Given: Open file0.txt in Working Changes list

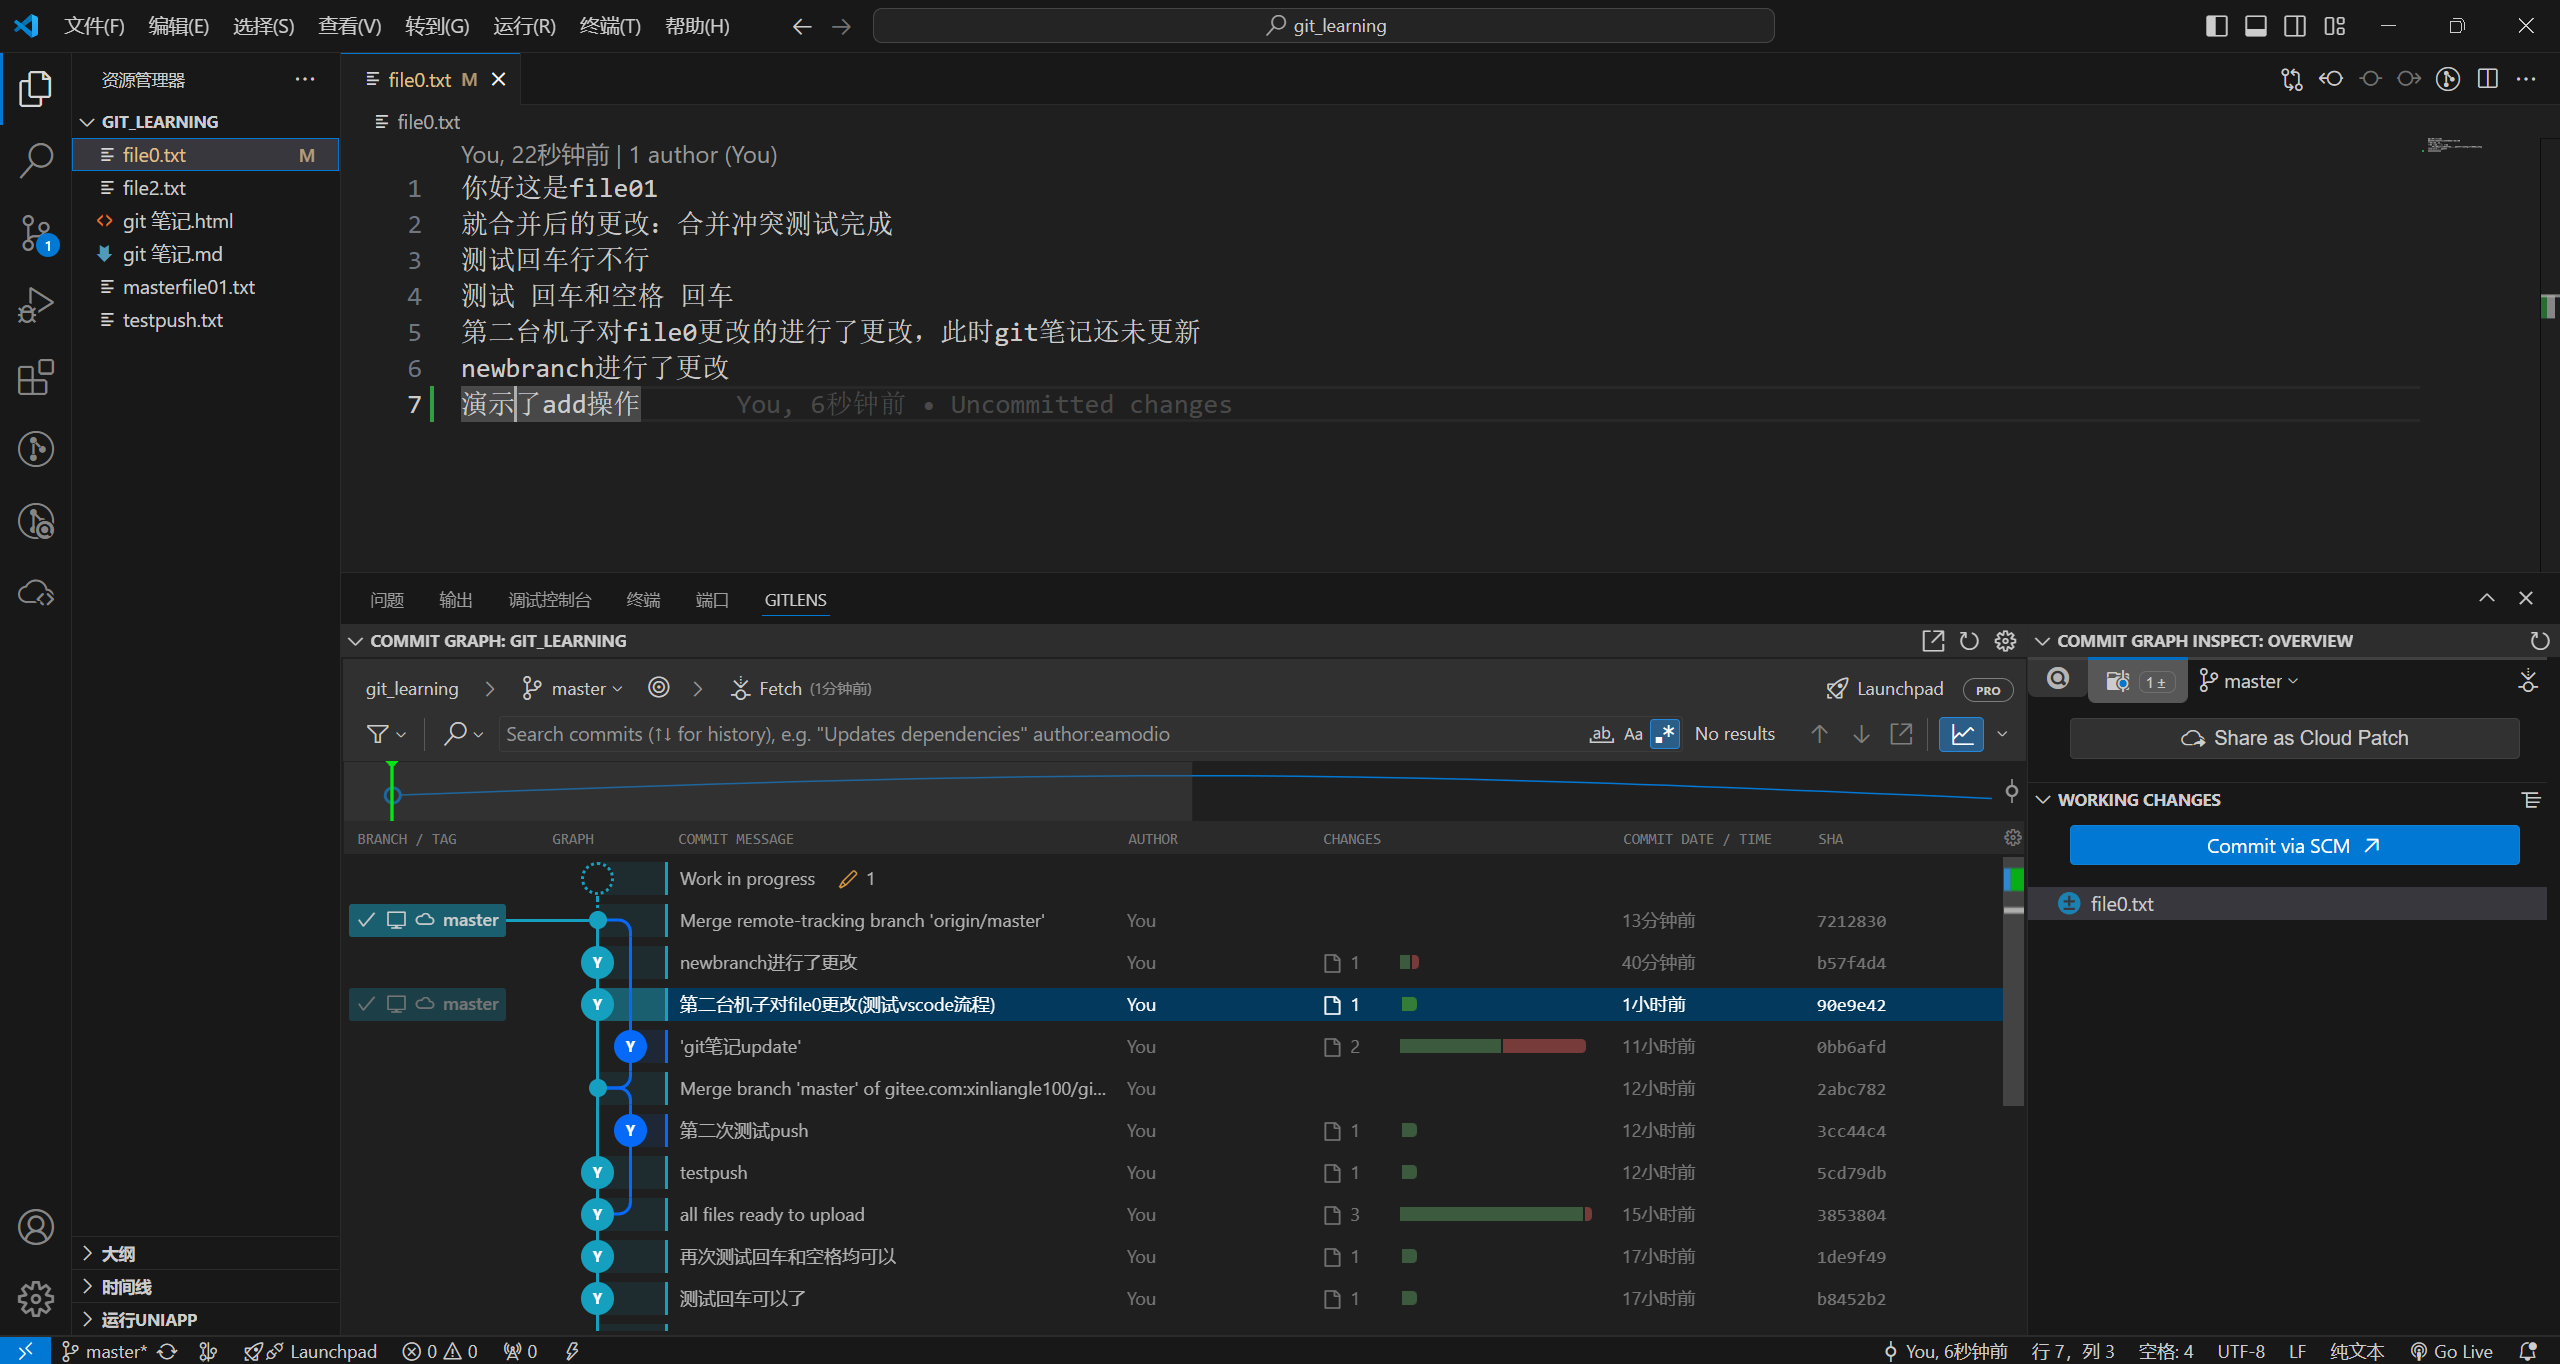Looking at the screenshot, I should click(x=2288, y=904).
